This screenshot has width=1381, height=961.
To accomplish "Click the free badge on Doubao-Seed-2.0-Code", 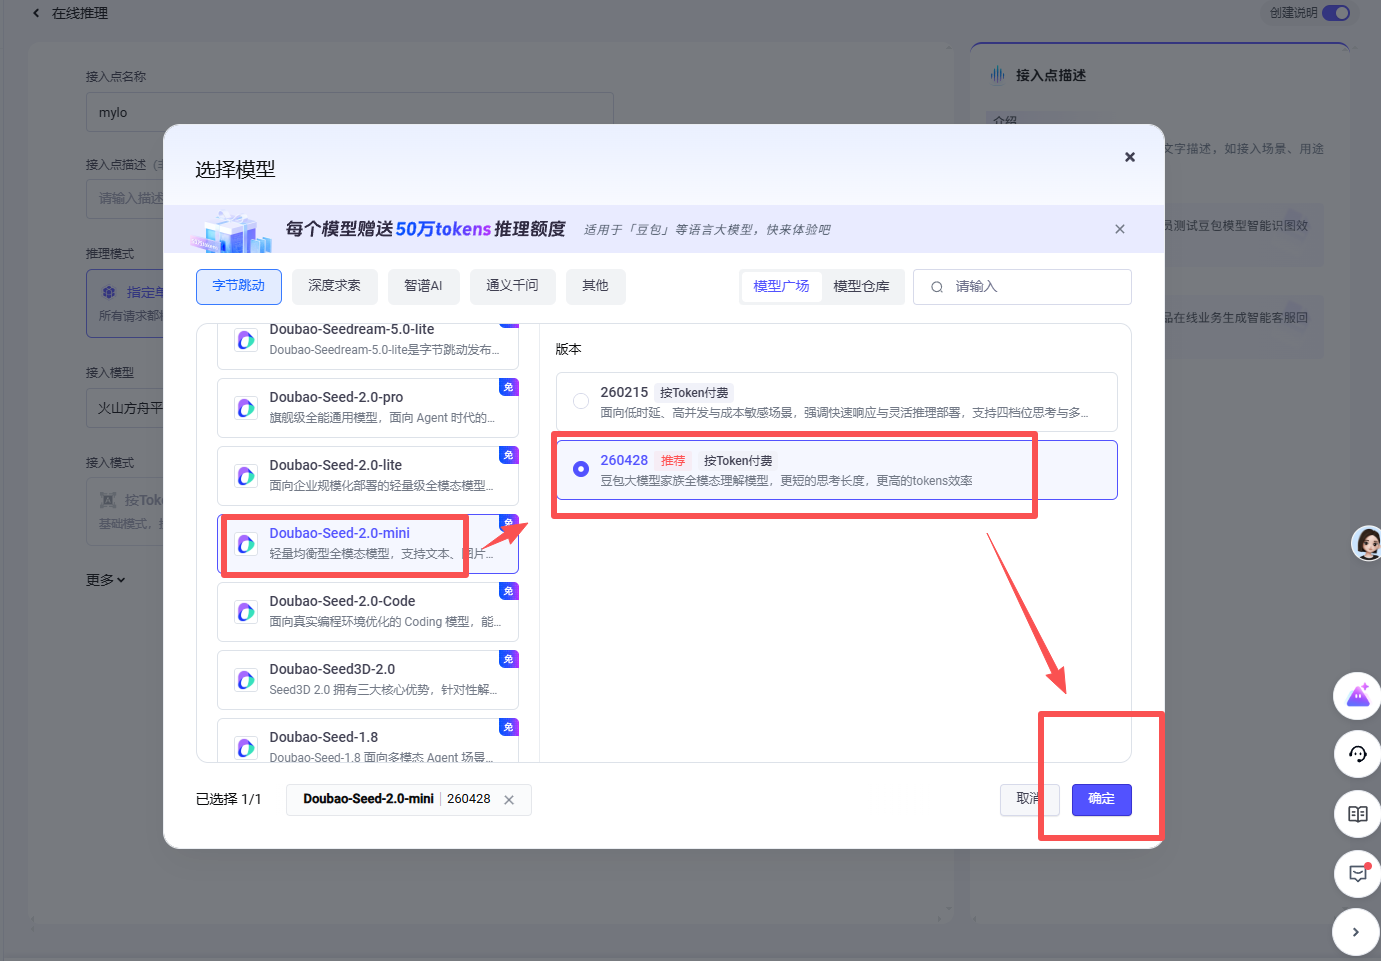I will click(509, 591).
